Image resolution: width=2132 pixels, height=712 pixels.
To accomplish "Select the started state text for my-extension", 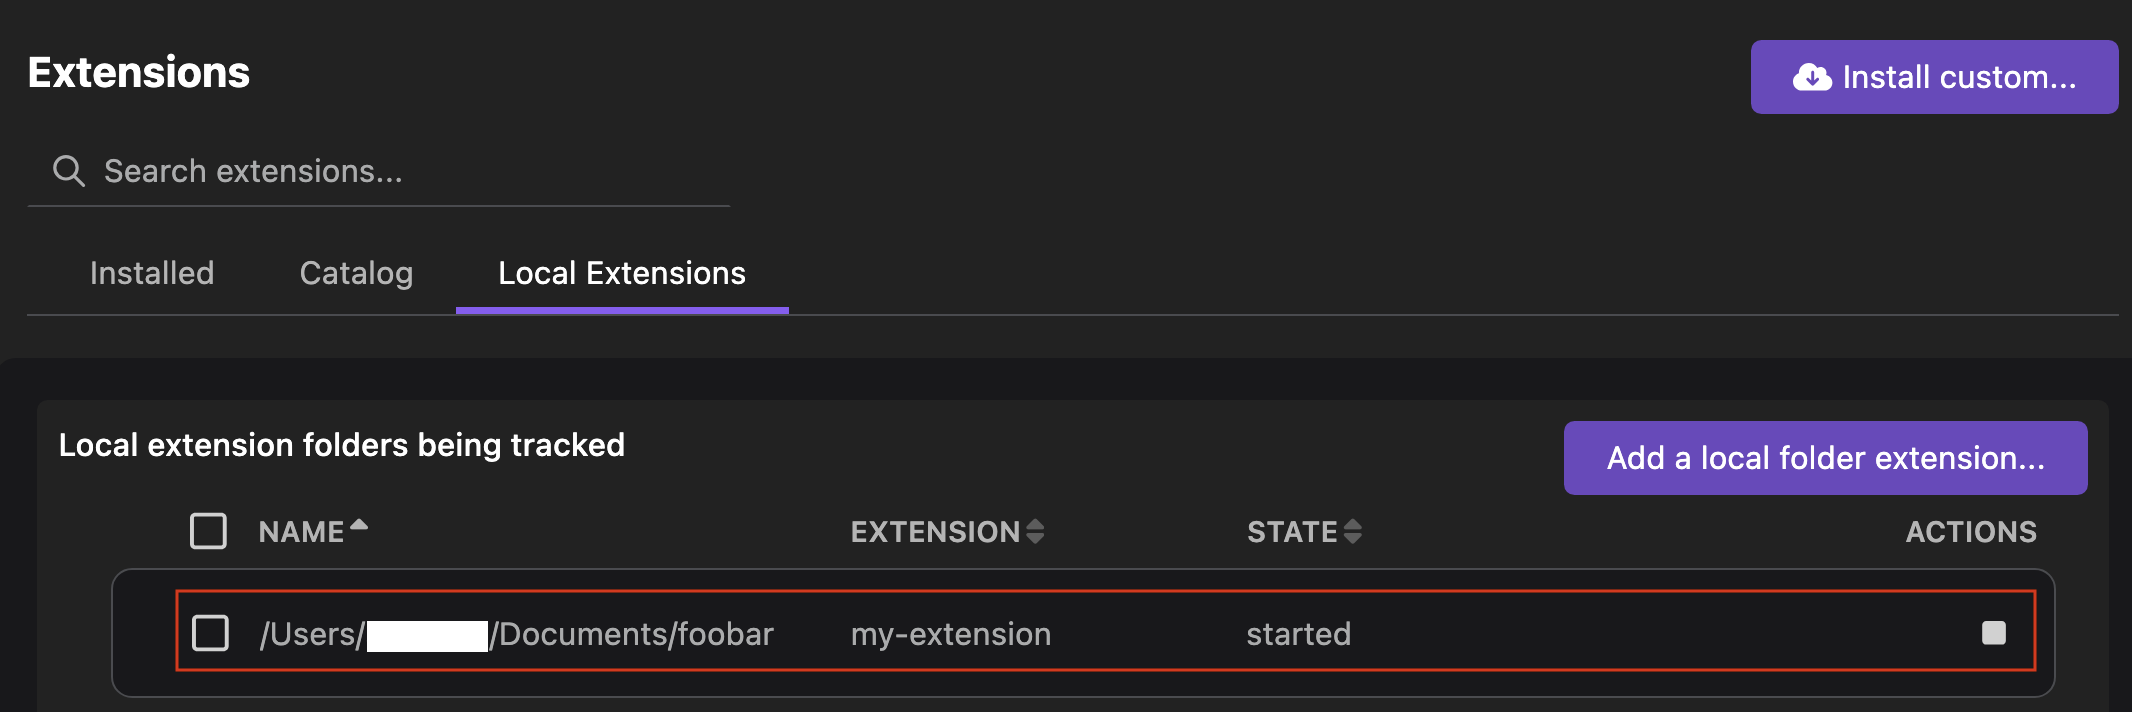I will [x=1297, y=632].
